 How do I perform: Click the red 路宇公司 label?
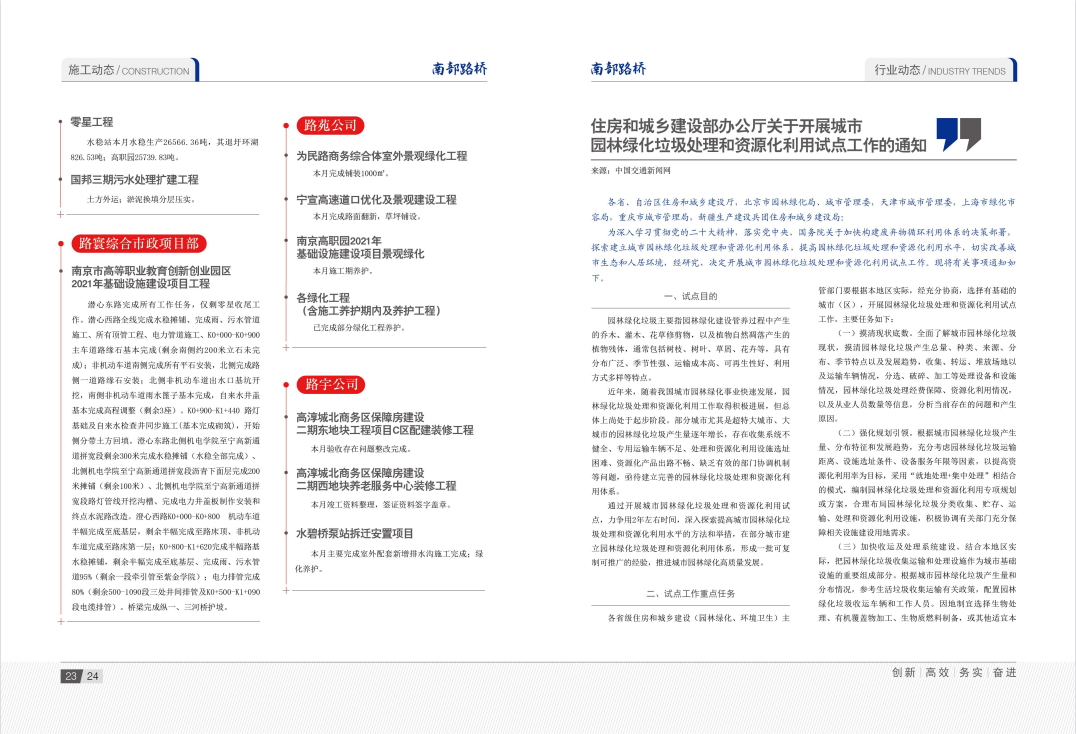click(331, 384)
